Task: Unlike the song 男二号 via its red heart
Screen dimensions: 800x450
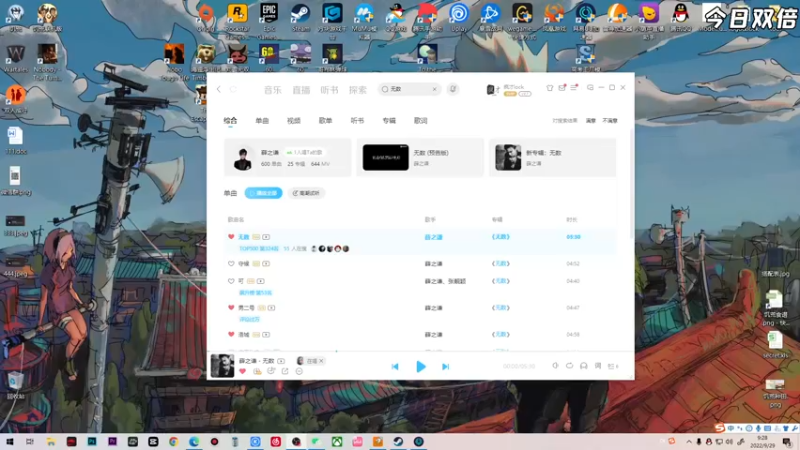Action: pos(231,308)
